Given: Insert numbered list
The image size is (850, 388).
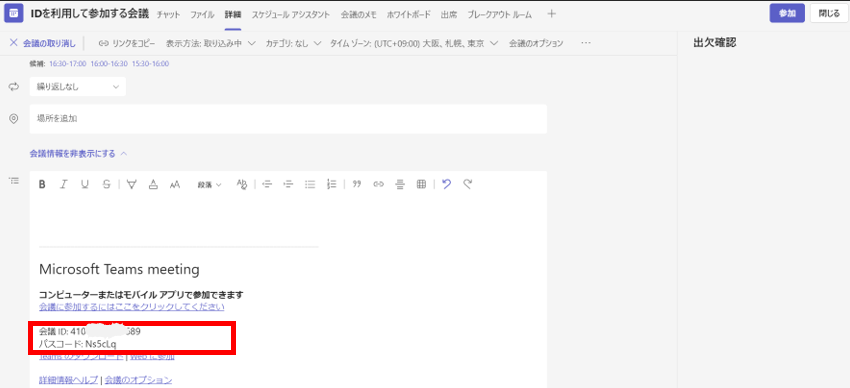Looking at the screenshot, I should 332,184.
